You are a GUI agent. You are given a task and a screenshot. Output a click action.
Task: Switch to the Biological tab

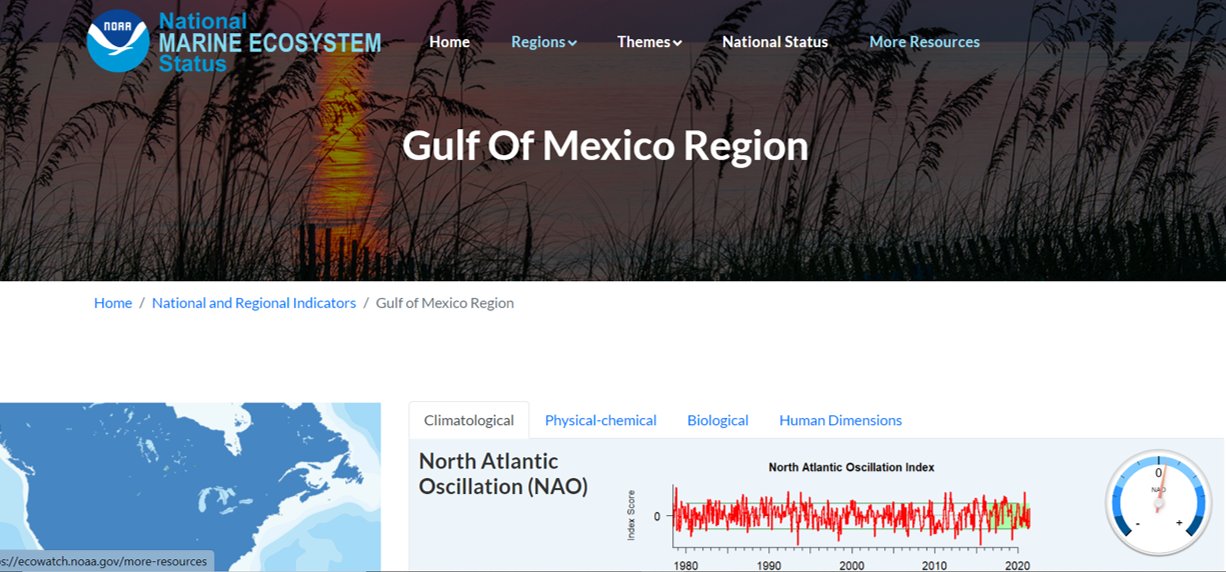717,421
